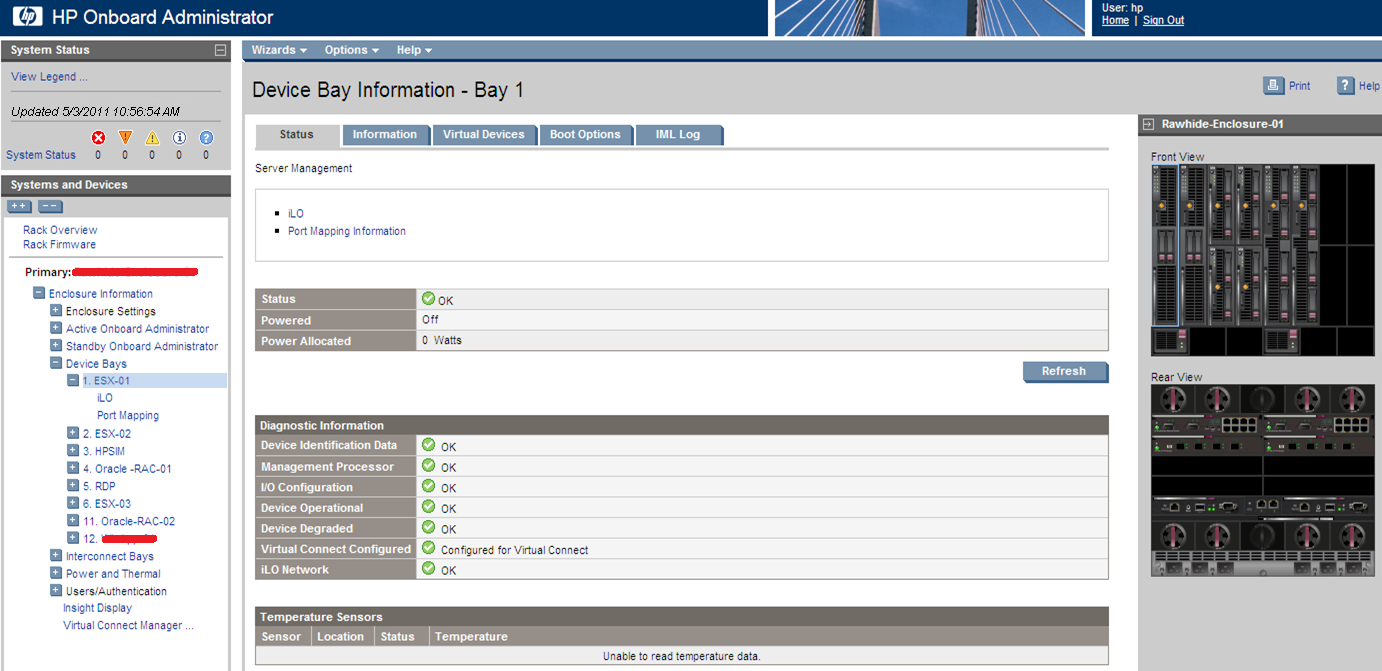
Task: Open the Options dropdown menu
Action: 351,50
